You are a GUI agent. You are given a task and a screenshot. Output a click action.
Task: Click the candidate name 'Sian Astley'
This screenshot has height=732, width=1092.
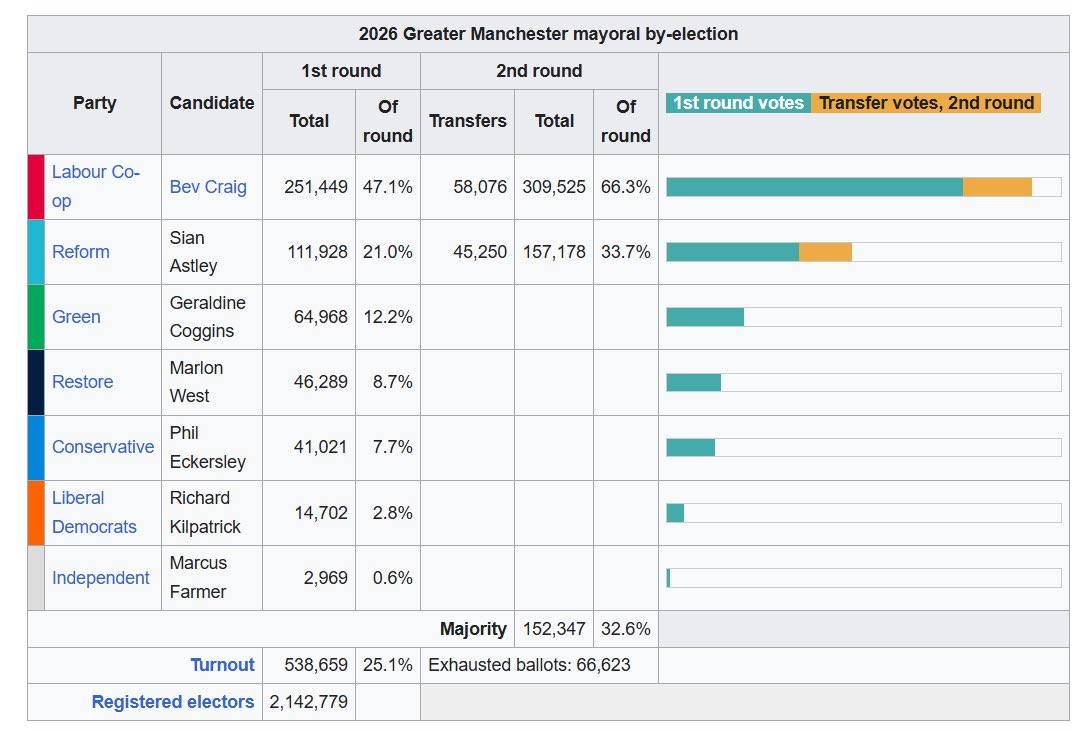[x=194, y=251]
